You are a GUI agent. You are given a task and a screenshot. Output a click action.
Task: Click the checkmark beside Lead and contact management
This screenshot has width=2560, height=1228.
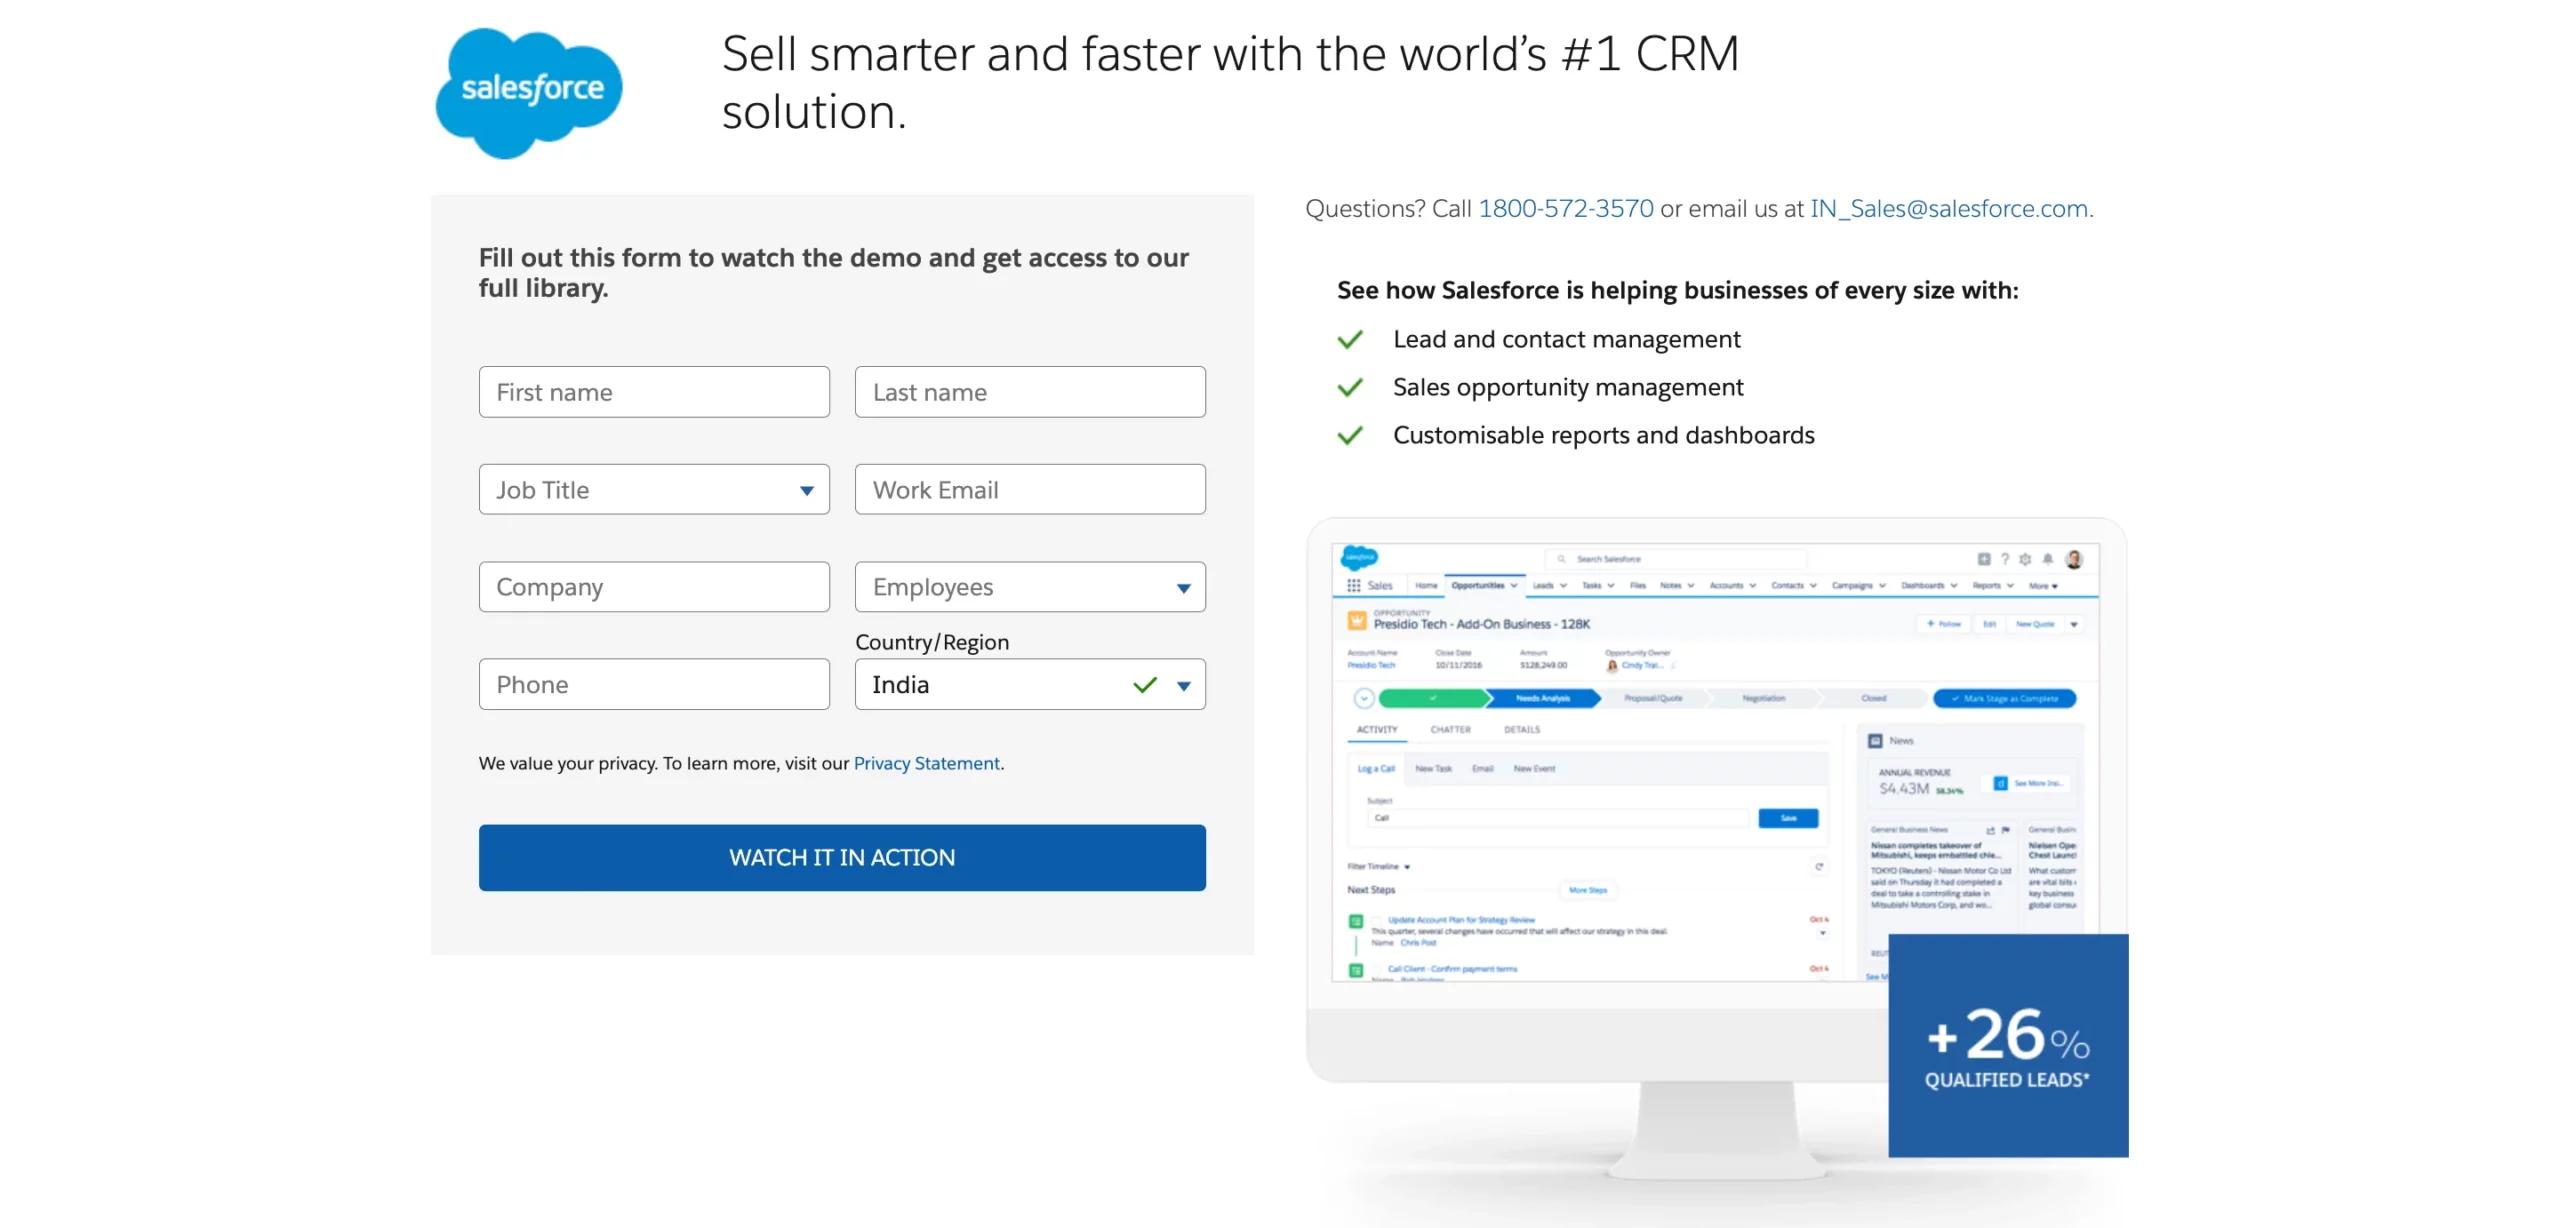pyautogui.click(x=1350, y=340)
